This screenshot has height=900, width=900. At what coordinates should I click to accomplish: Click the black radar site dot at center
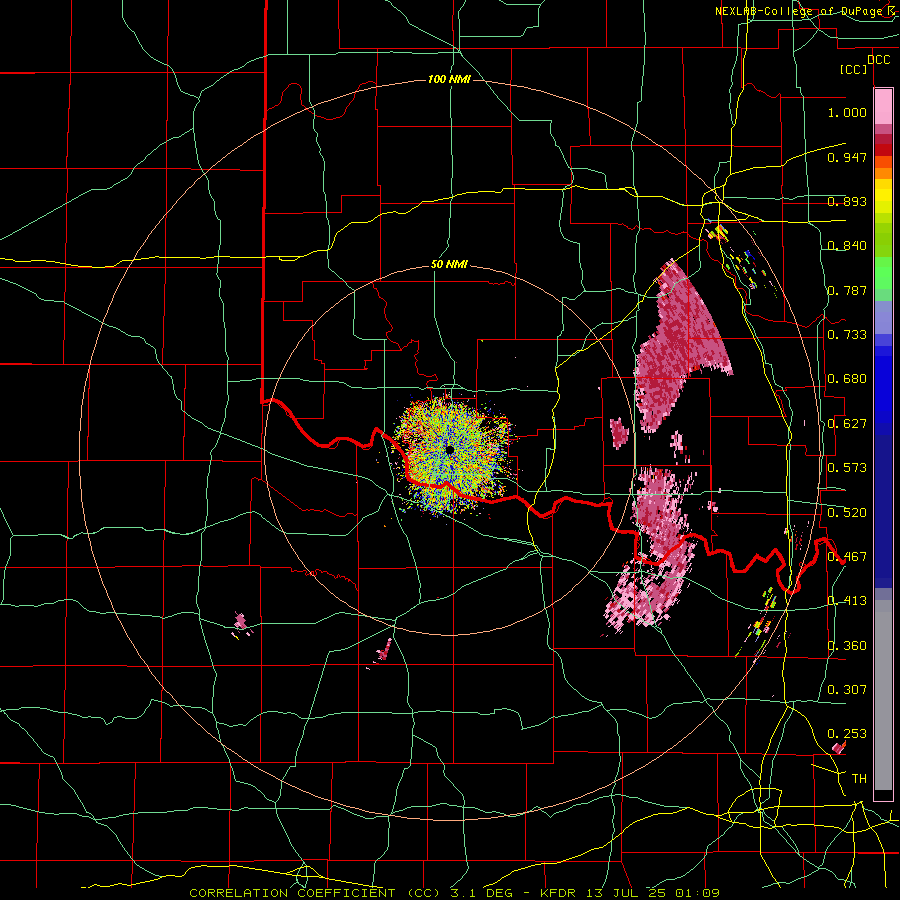[450, 449]
